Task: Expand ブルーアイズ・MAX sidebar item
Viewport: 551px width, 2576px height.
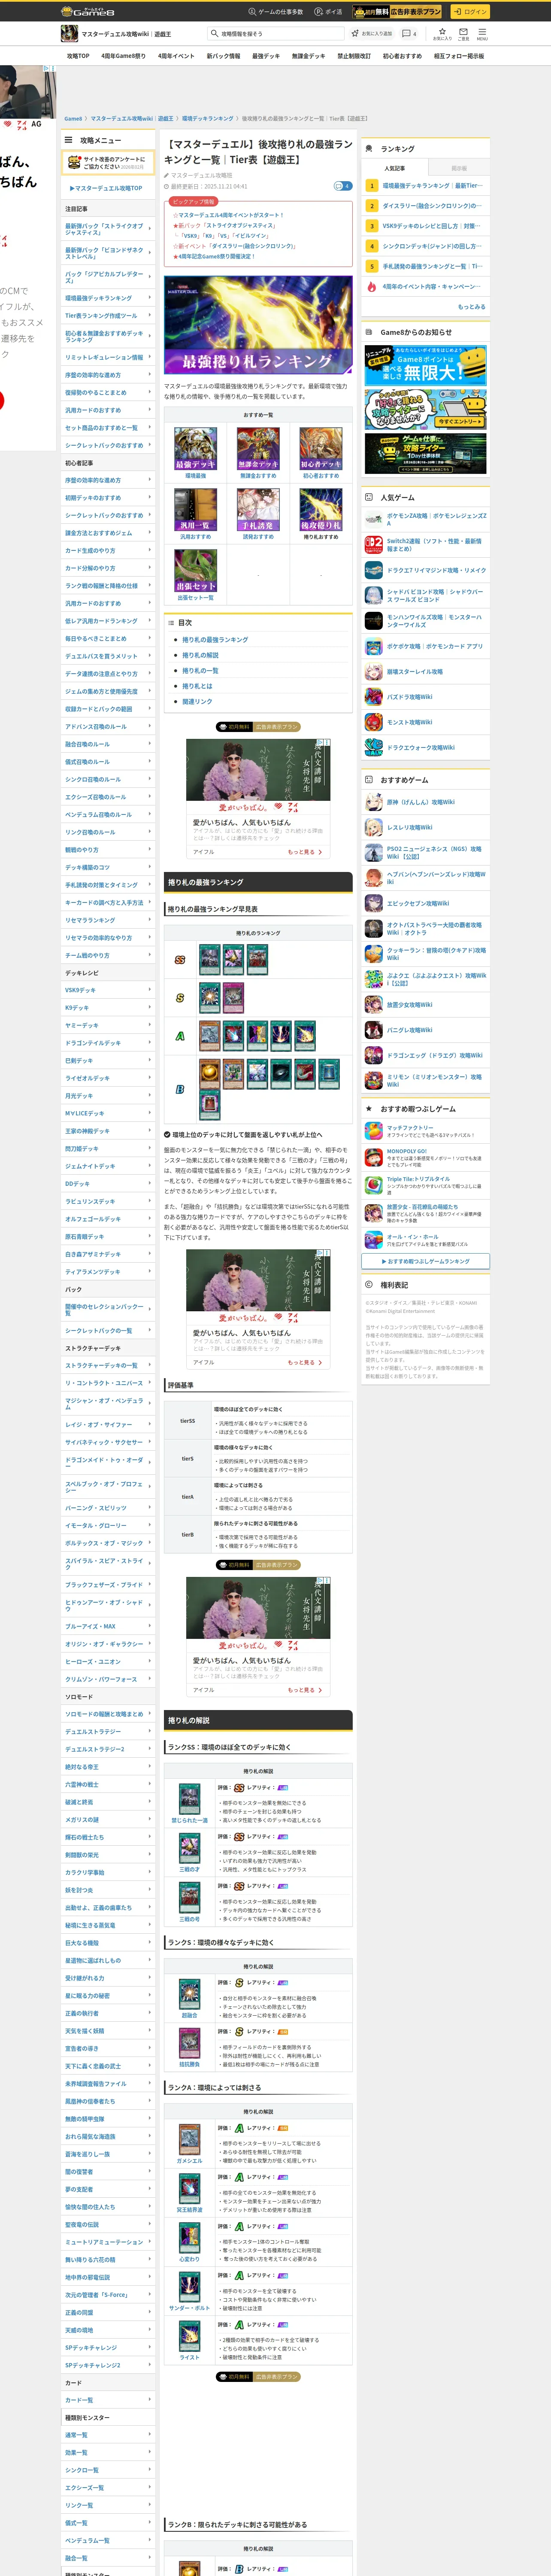Action: pyautogui.click(x=108, y=1626)
